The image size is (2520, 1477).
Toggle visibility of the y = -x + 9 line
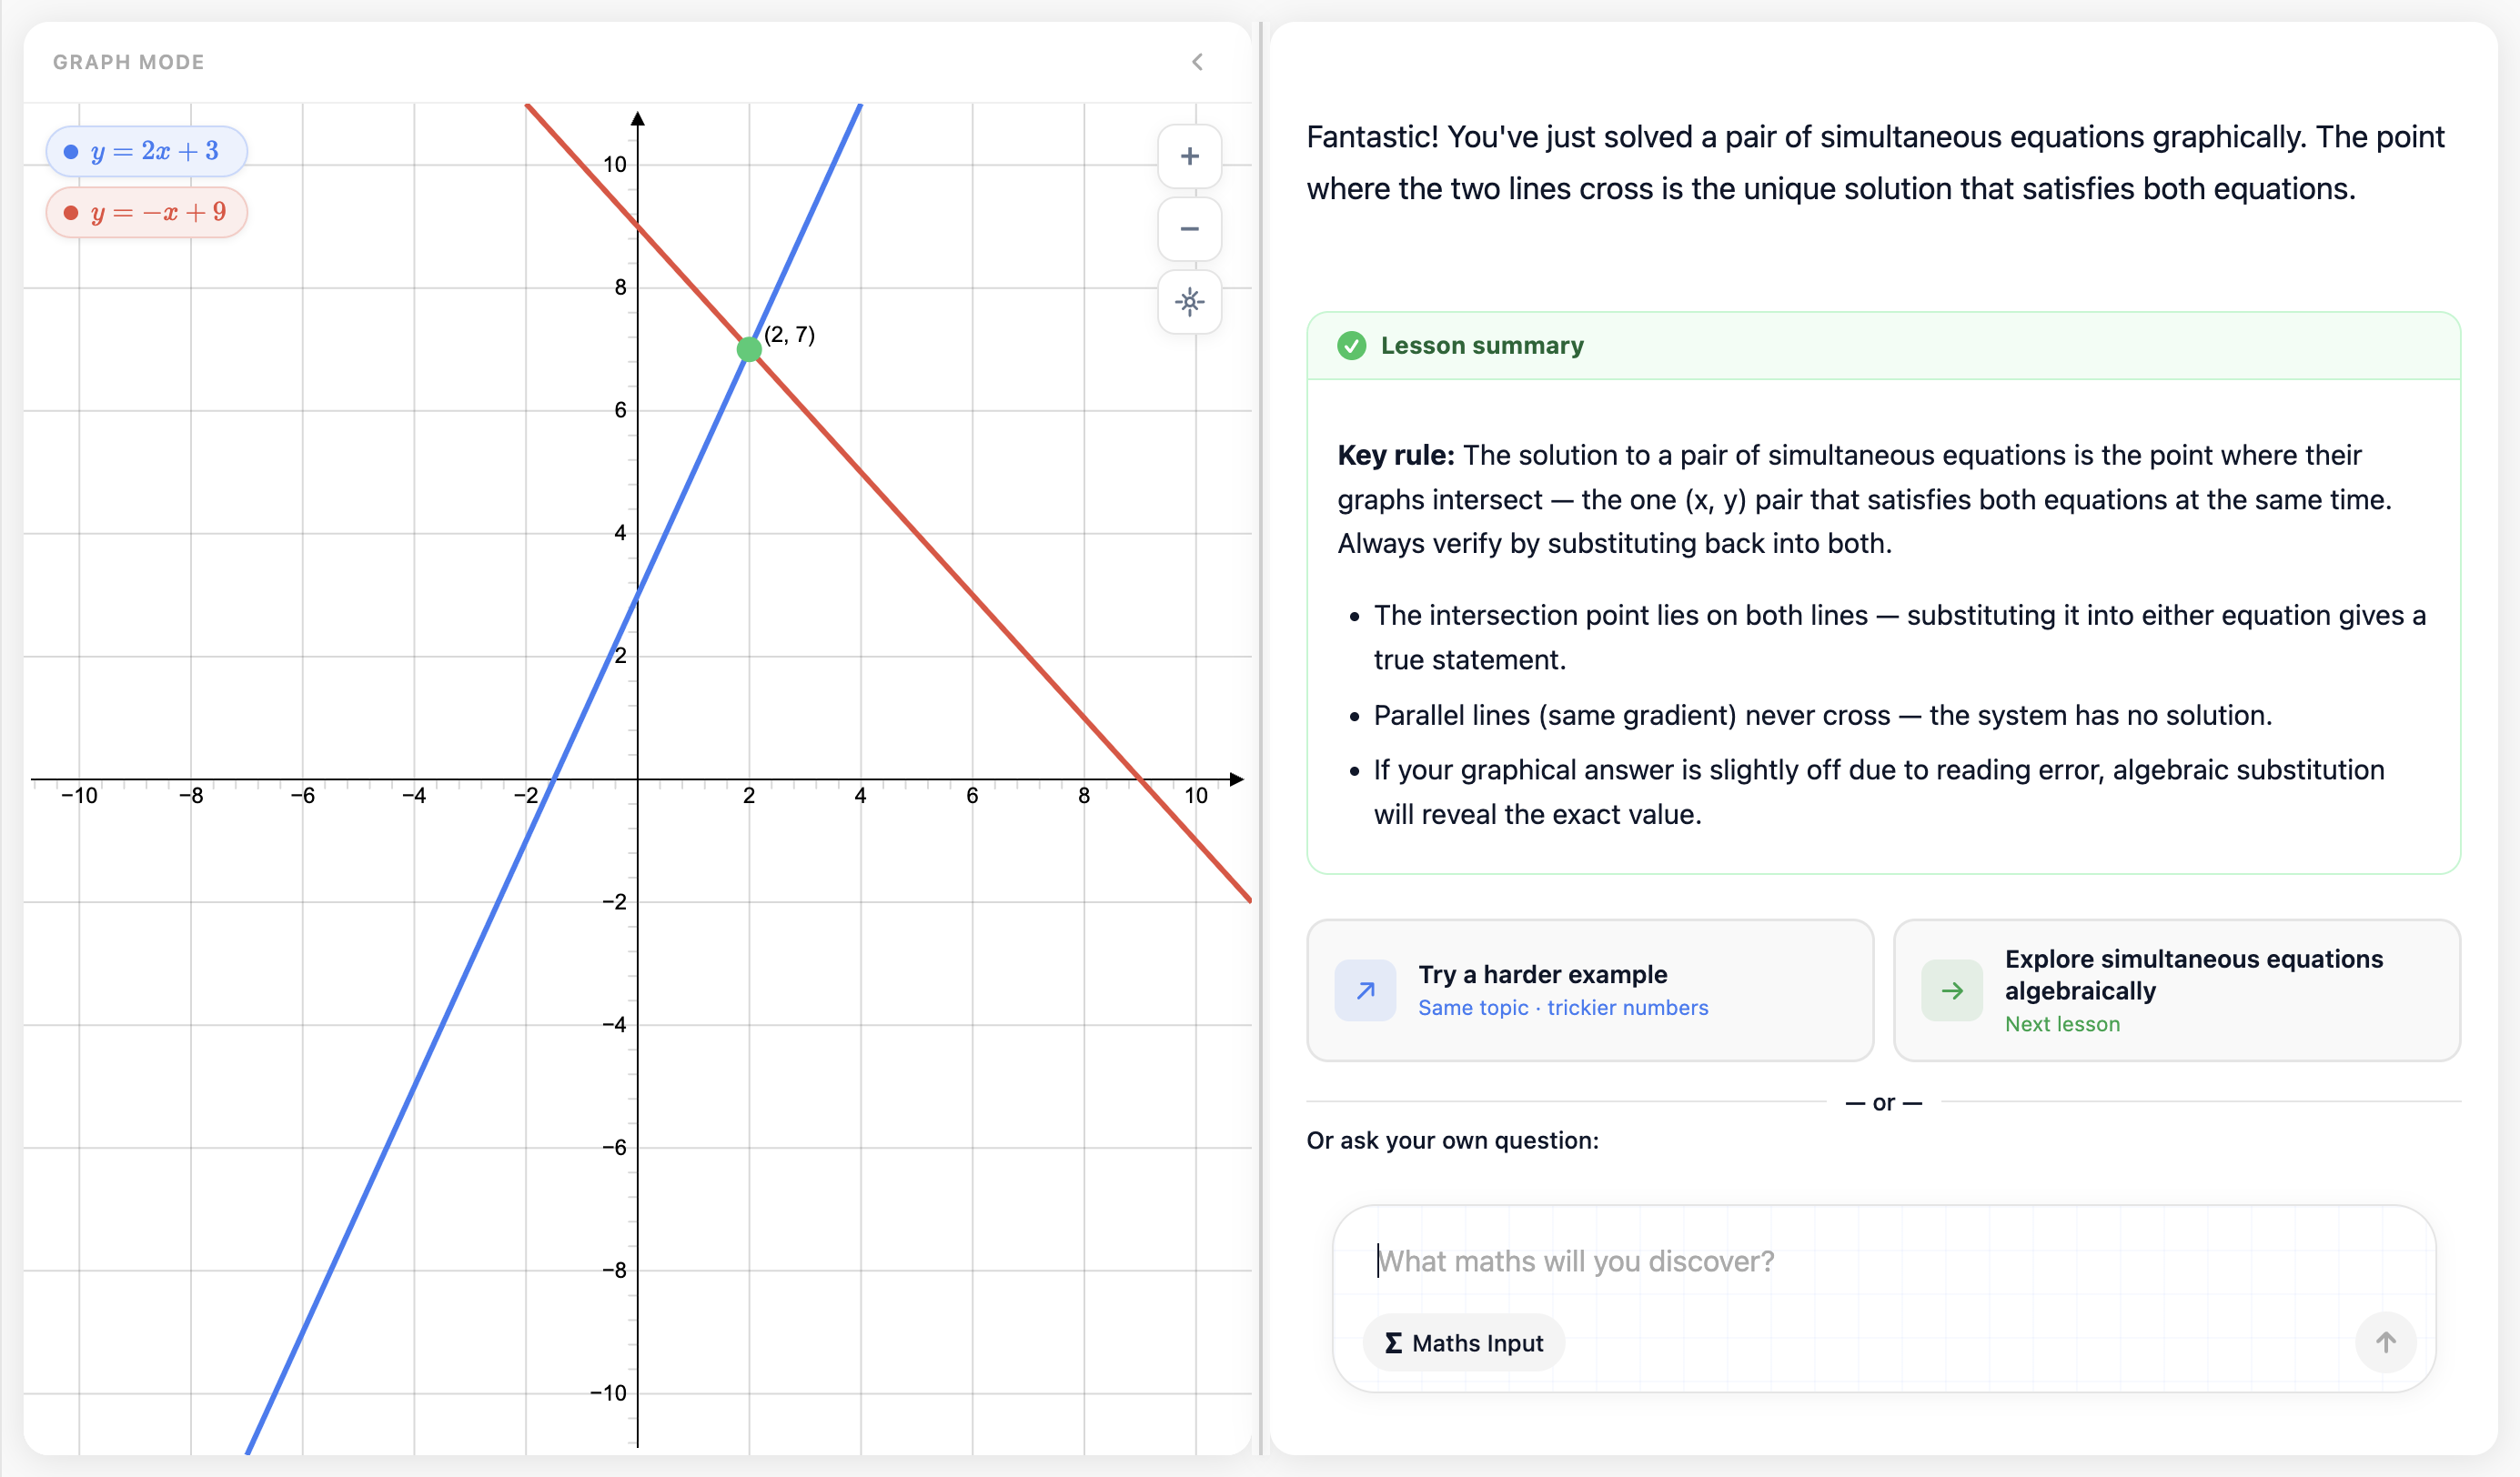point(146,212)
